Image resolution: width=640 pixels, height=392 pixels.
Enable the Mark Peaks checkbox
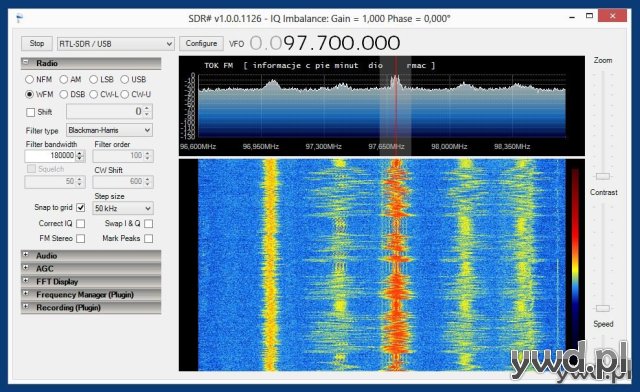click(149, 238)
